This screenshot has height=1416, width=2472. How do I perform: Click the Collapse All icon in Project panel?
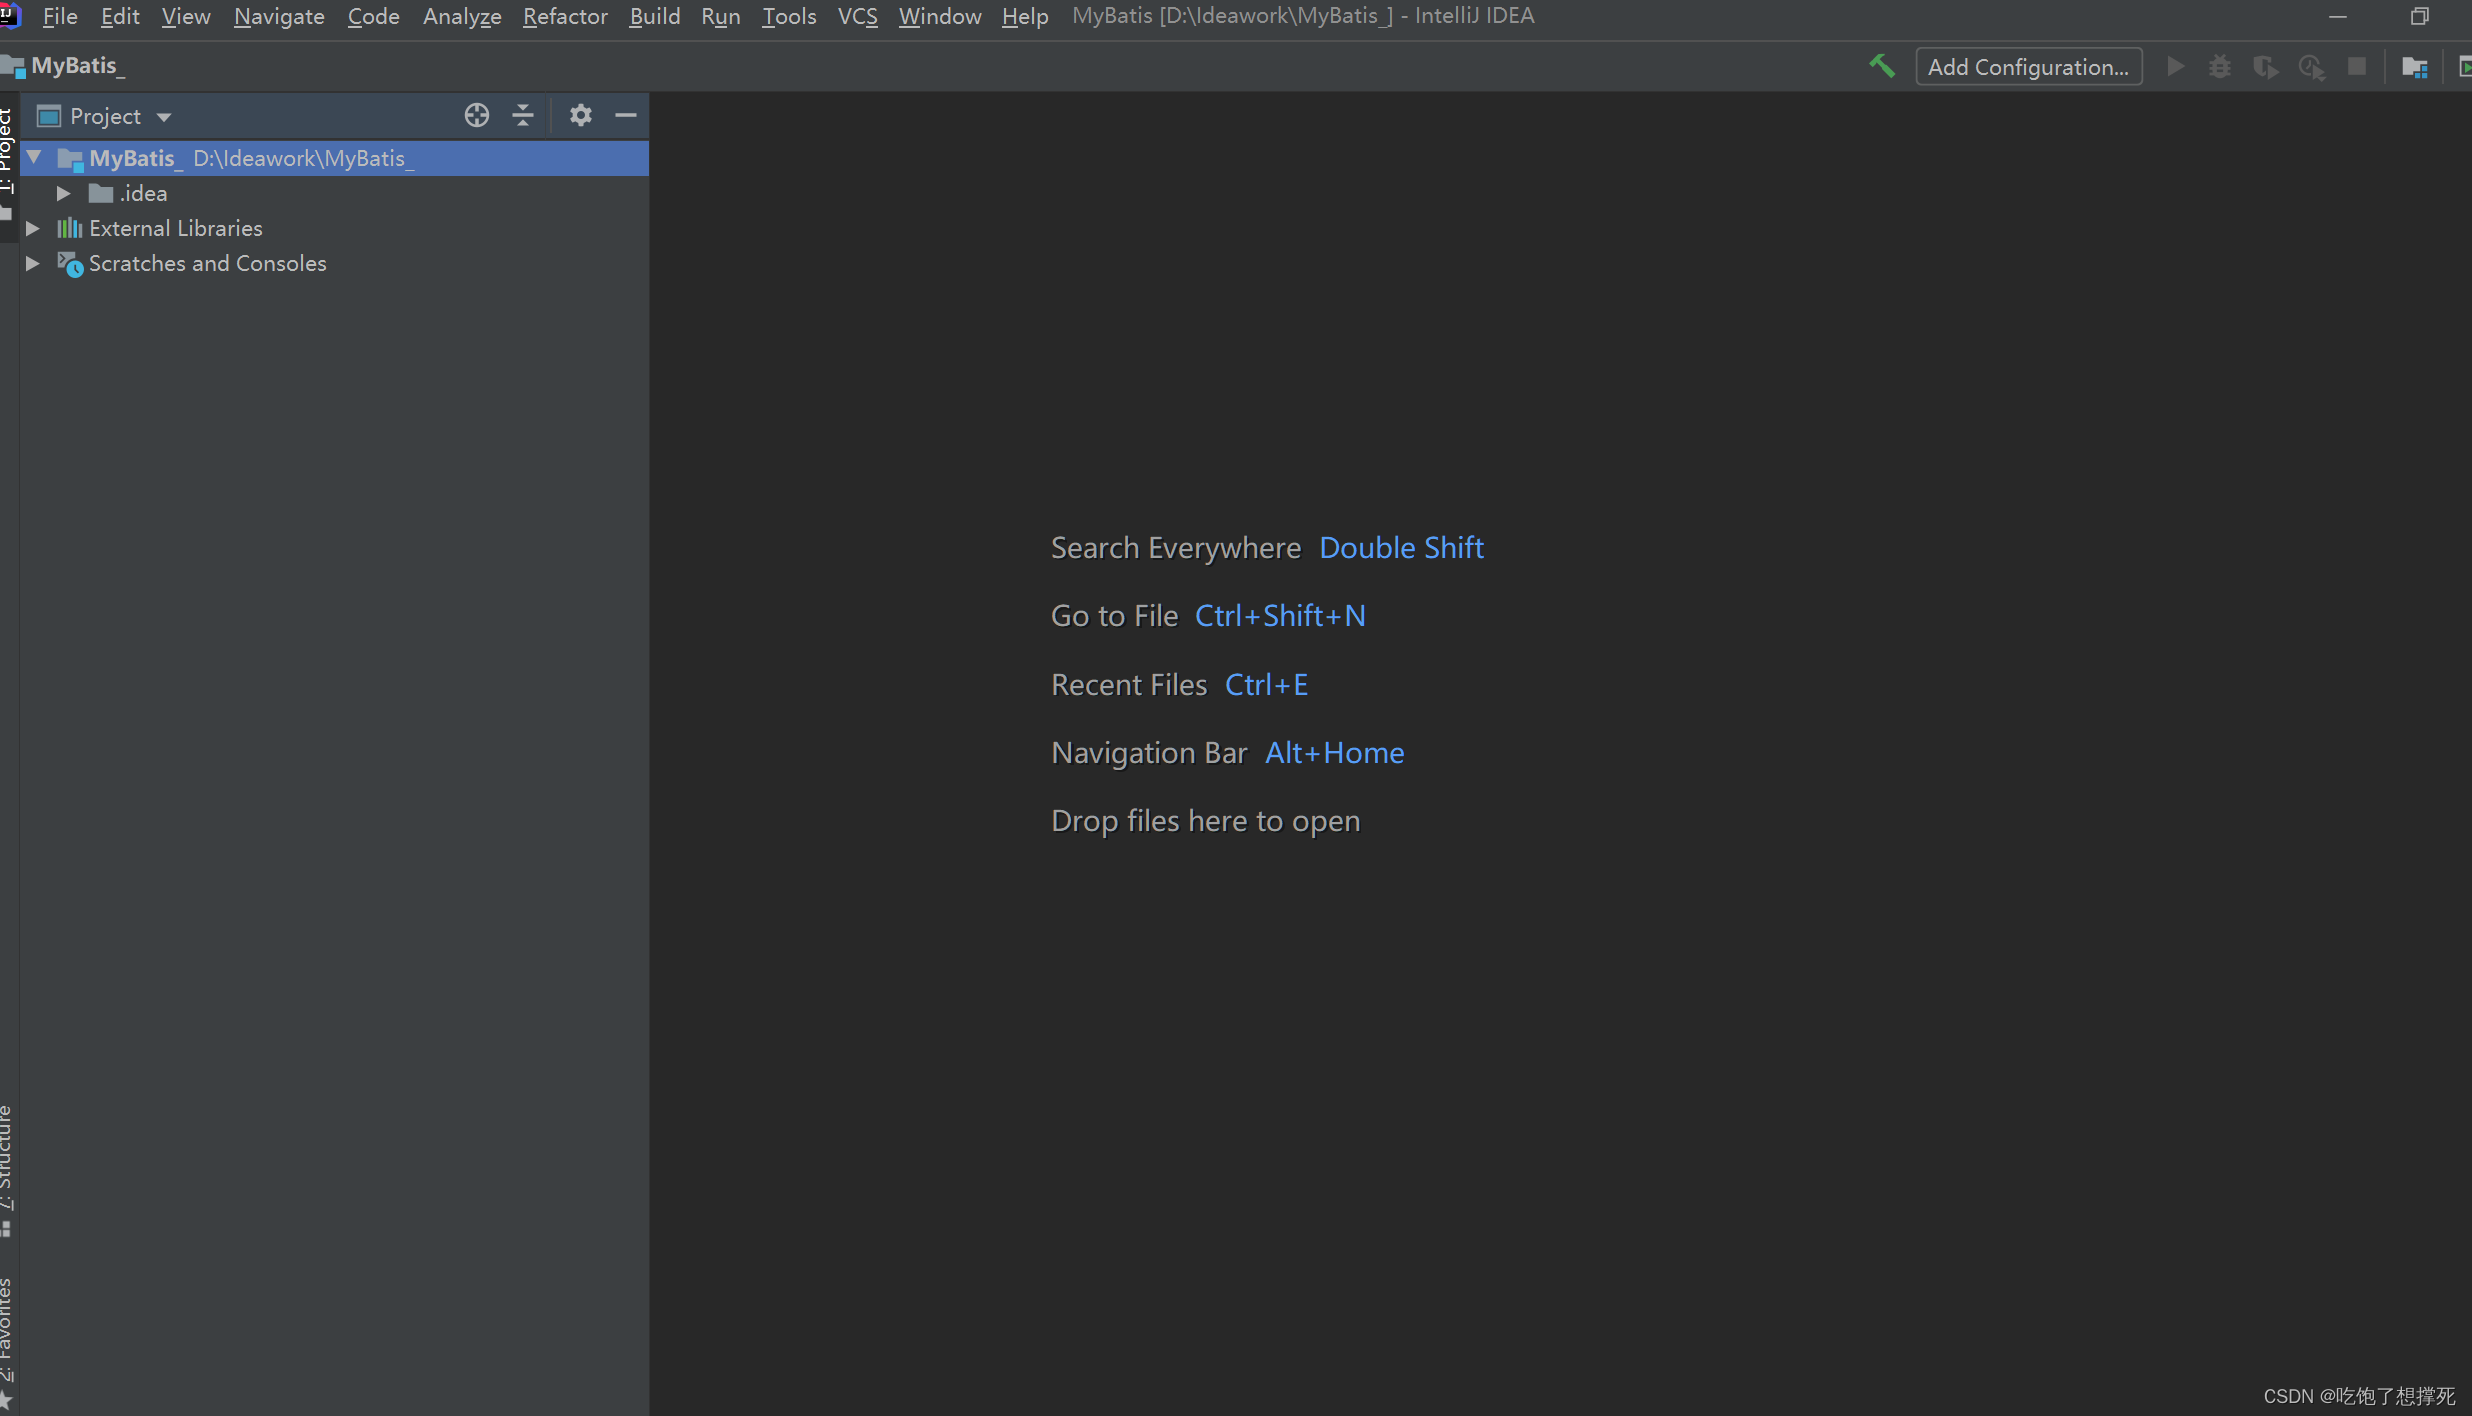[523, 115]
